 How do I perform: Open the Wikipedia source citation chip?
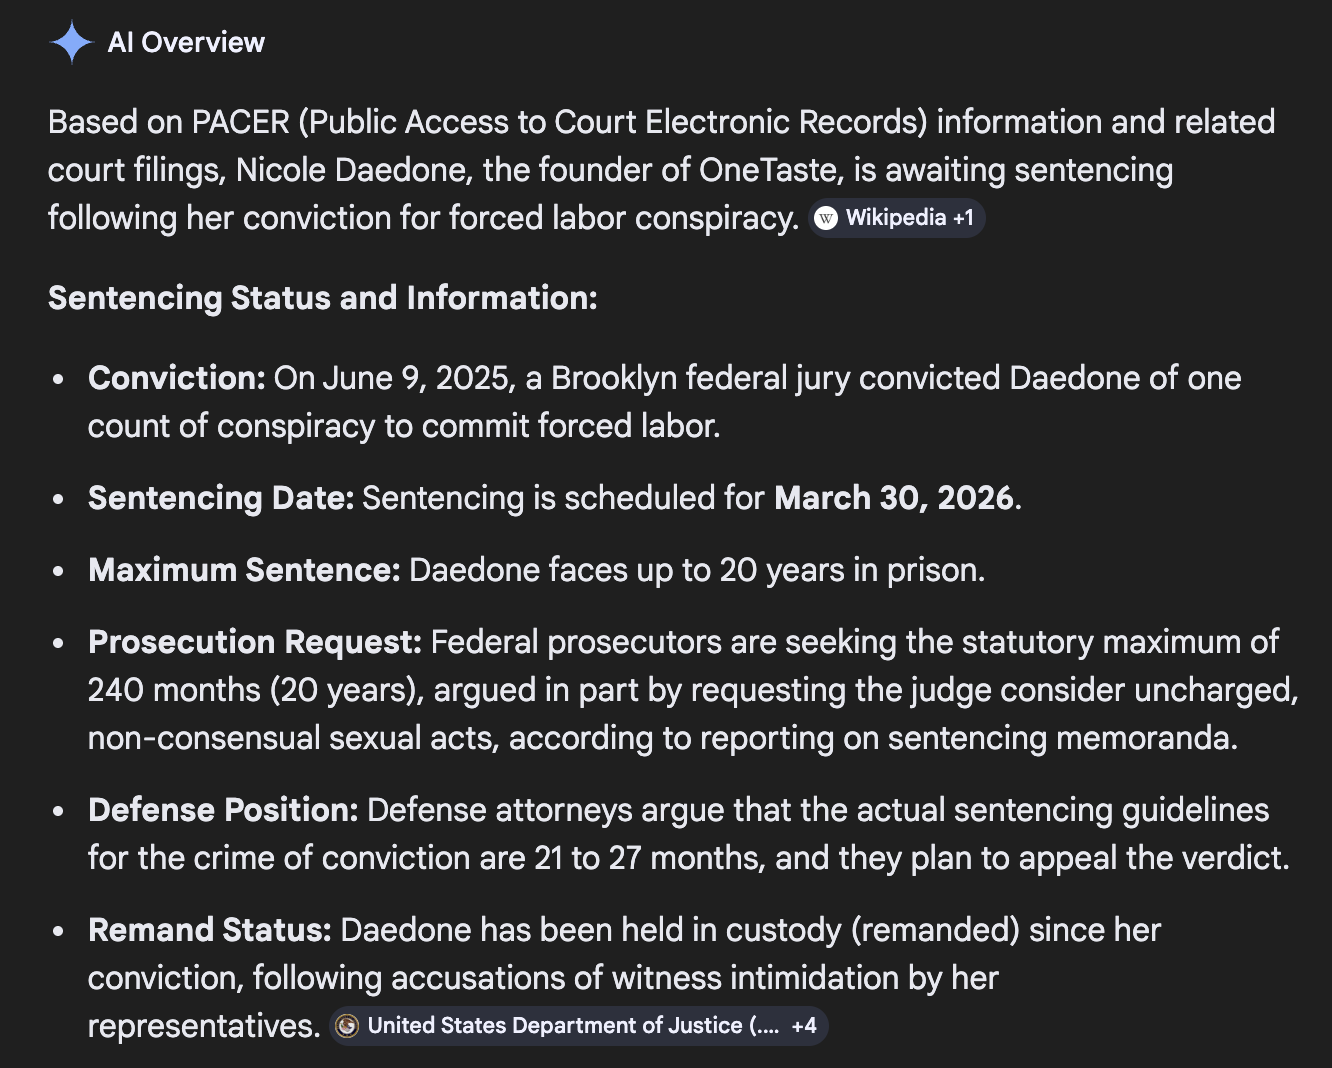[895, 218]
